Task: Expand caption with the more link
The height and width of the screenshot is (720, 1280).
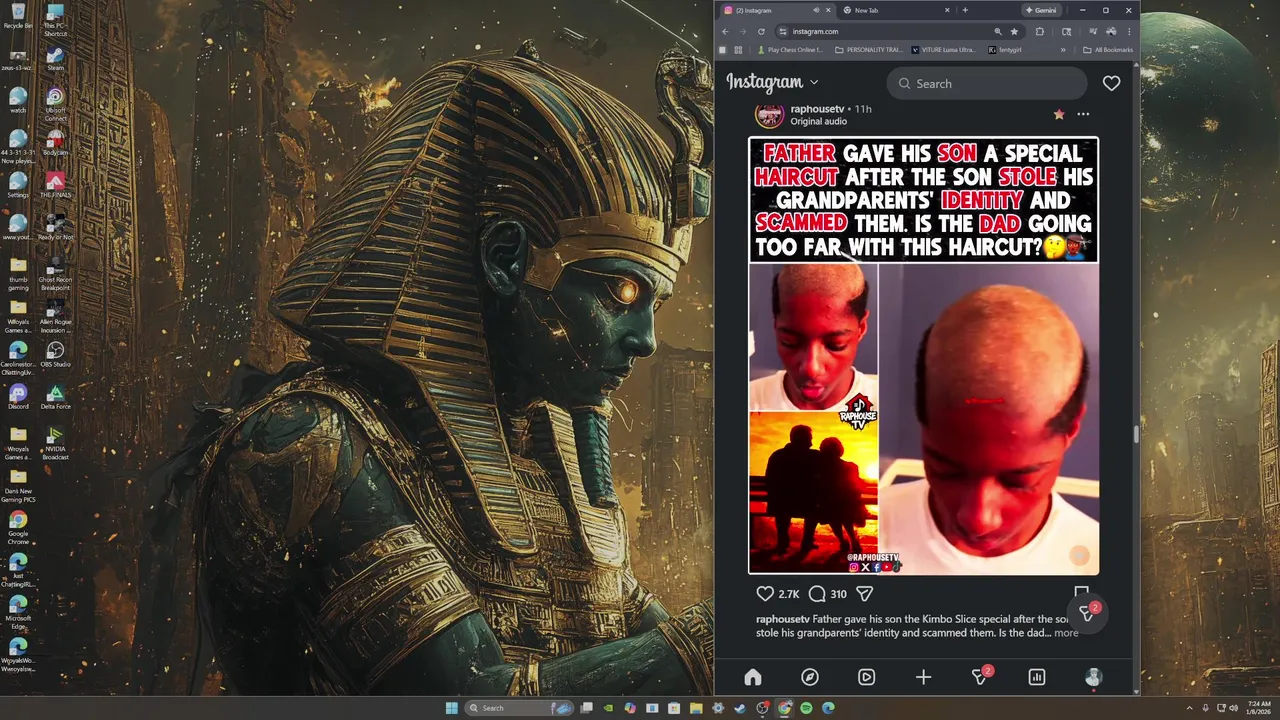Action: [1066, 632]
